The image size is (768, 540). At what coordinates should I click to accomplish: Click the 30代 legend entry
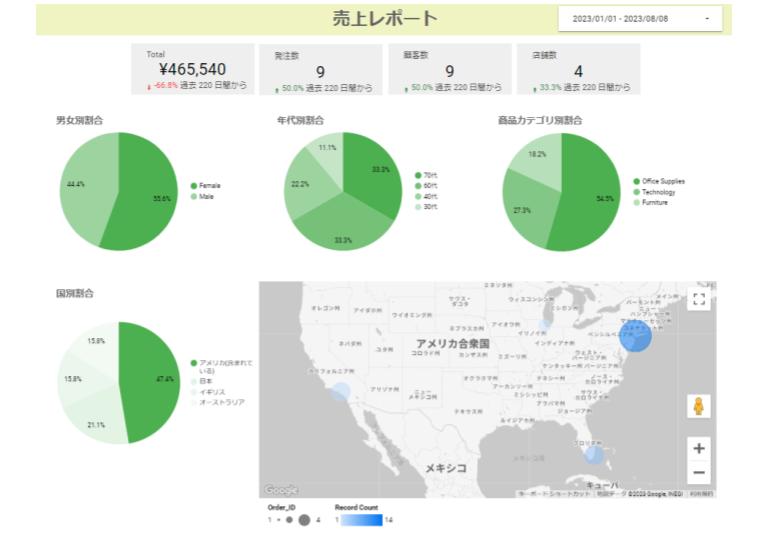click(426, 207)
